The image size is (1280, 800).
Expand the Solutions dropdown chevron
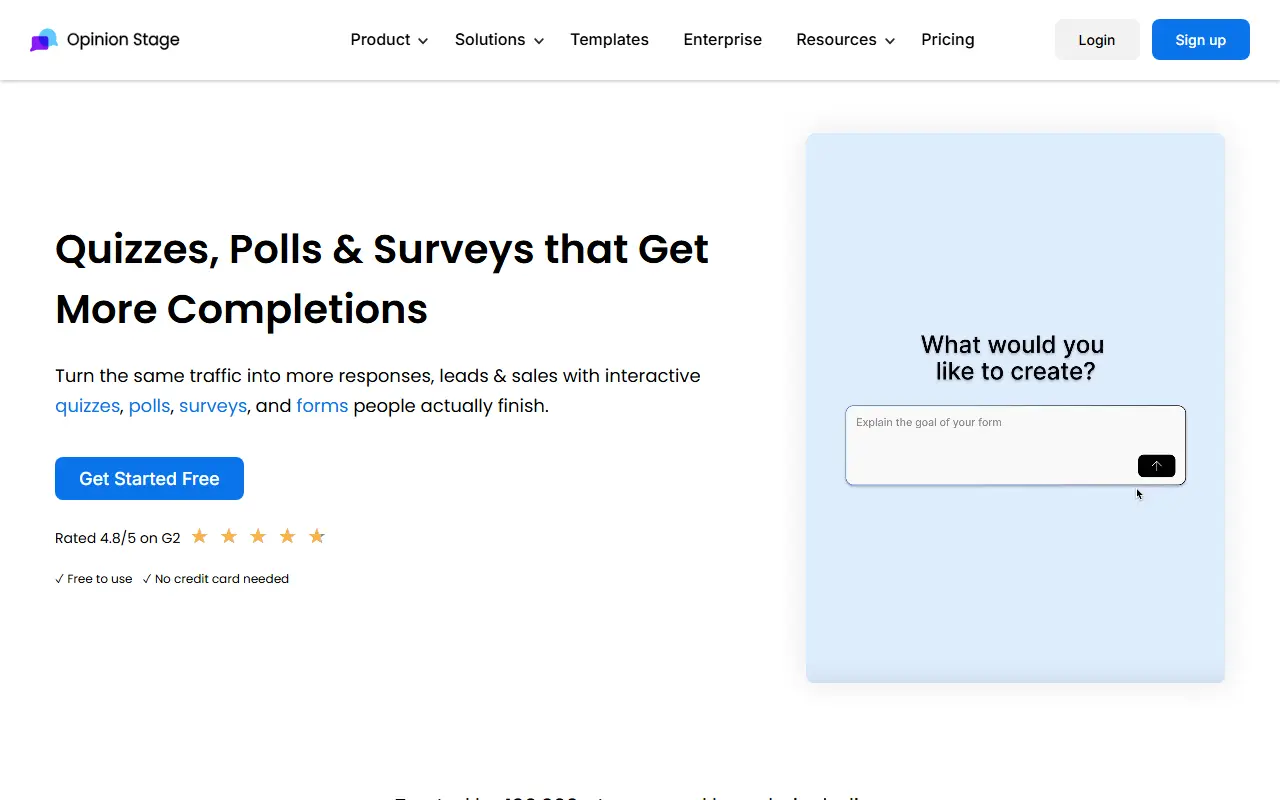[539, 41]
